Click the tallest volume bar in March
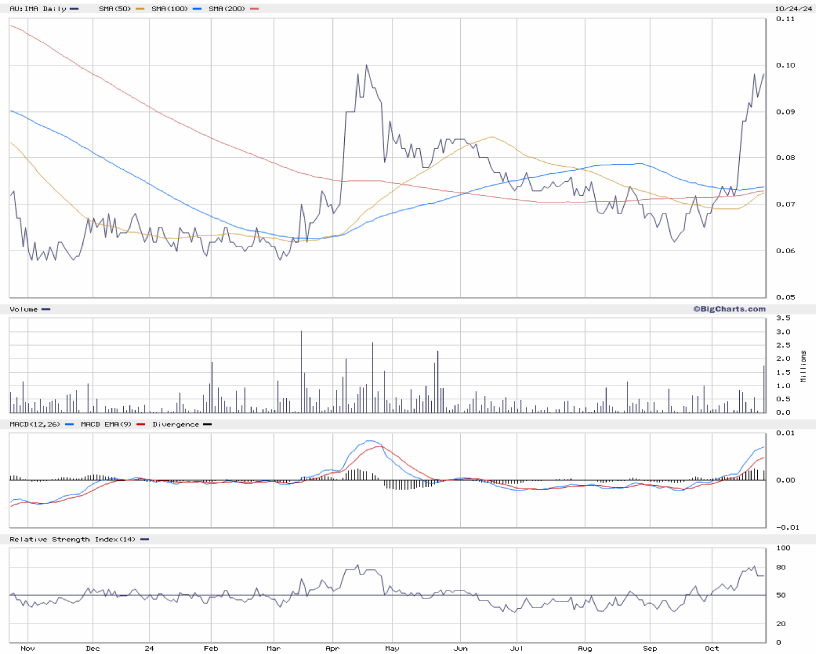Viewport: 816px width, 654px height. (302, 371)
